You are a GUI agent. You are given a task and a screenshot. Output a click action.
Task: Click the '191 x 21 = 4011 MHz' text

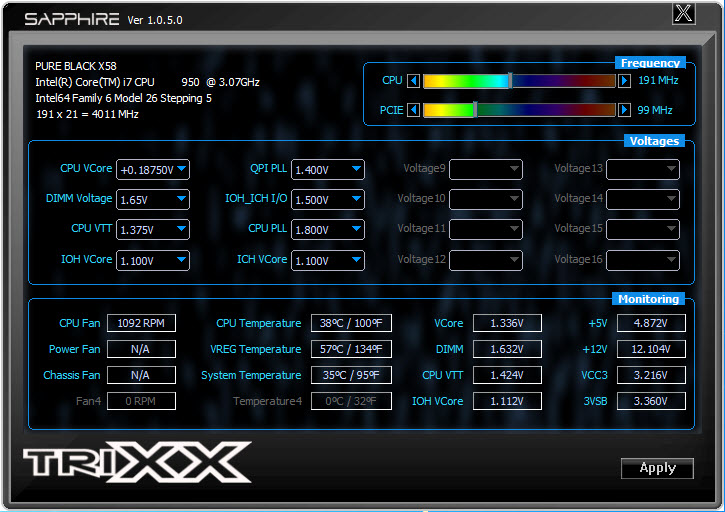tap(87, 114)
